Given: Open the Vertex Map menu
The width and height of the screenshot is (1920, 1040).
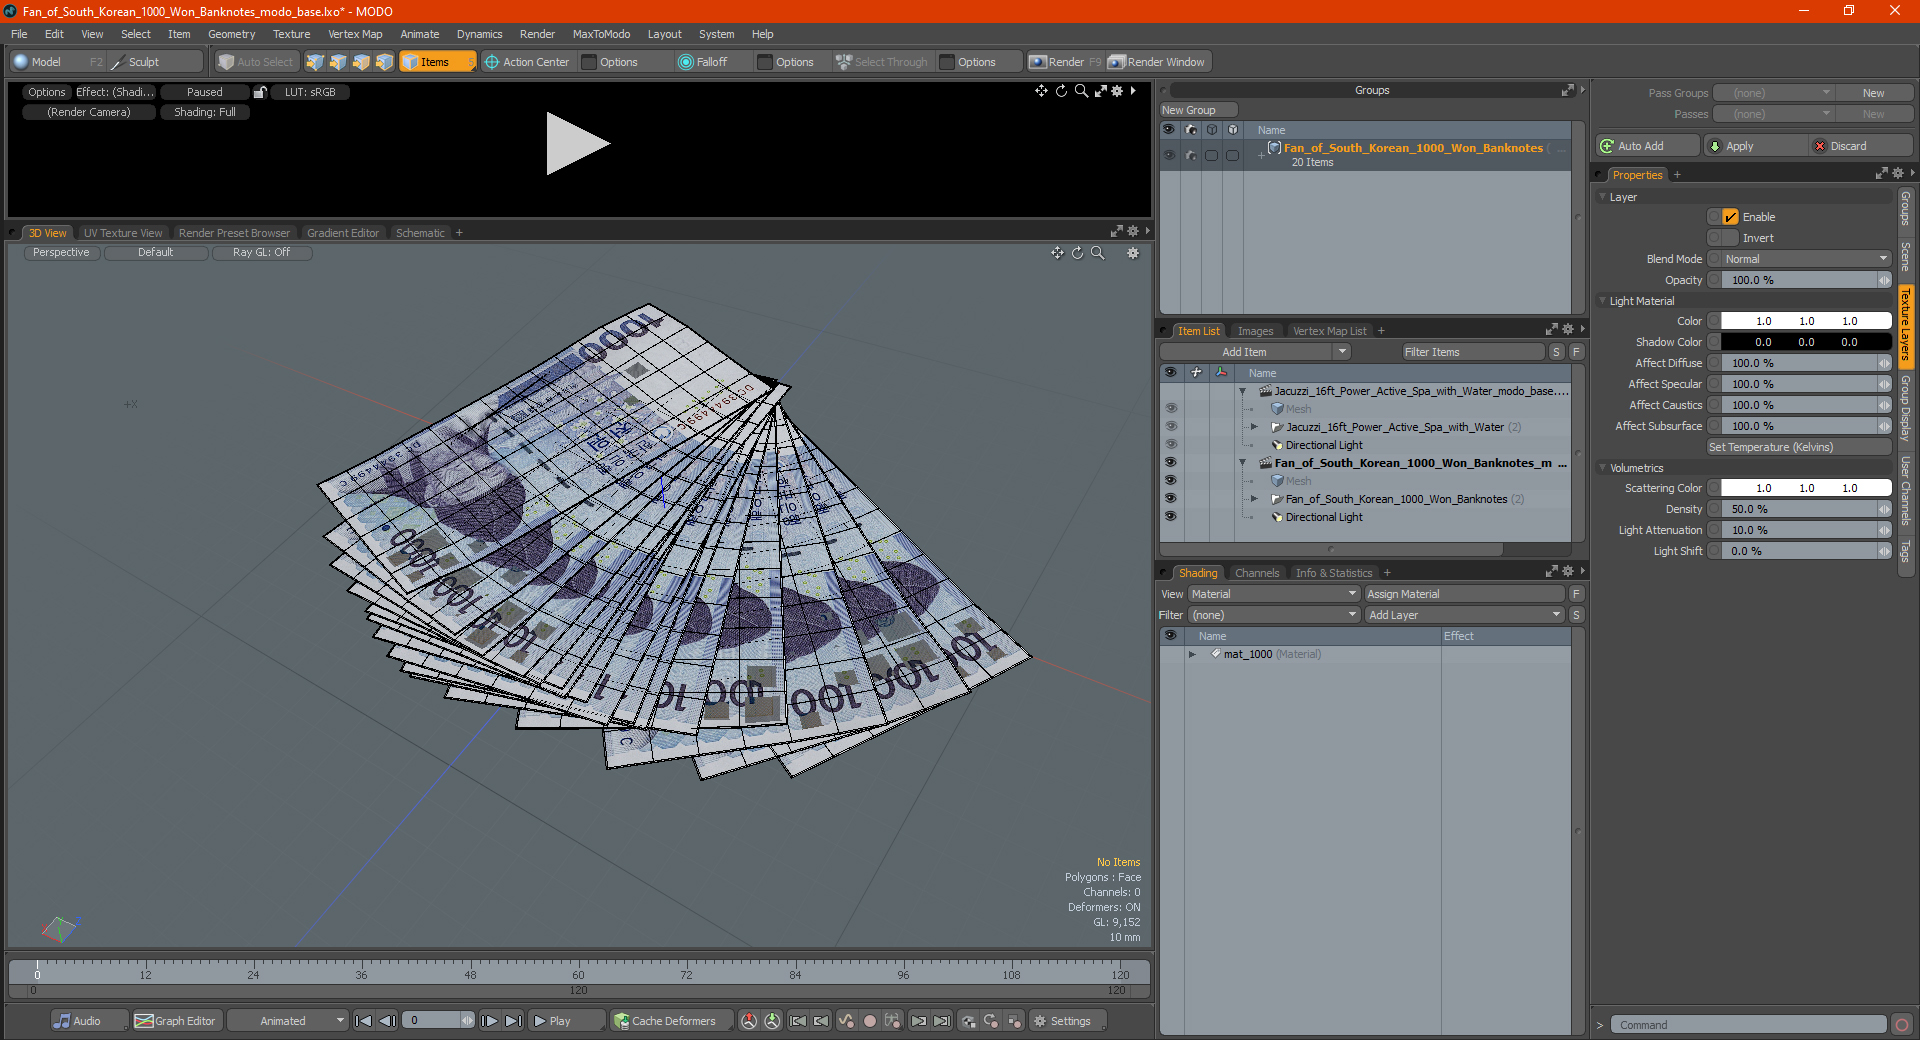Looking at the screenshot, I should pyautogui.click(x=355, y=34).
